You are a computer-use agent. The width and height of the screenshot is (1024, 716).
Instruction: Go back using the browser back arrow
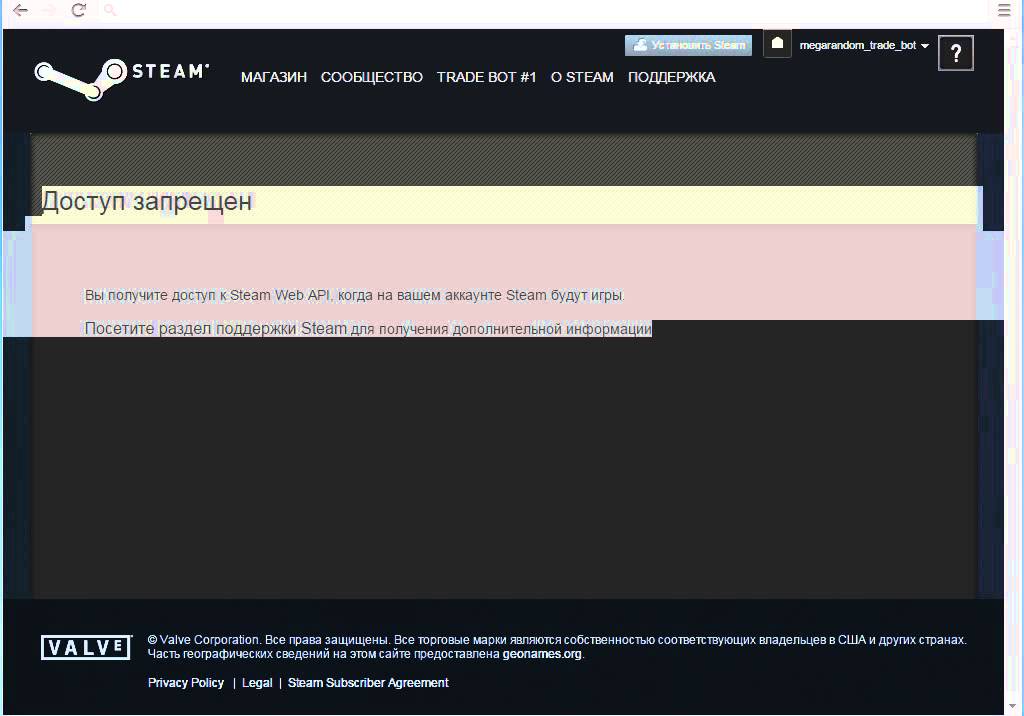[20, 10]
